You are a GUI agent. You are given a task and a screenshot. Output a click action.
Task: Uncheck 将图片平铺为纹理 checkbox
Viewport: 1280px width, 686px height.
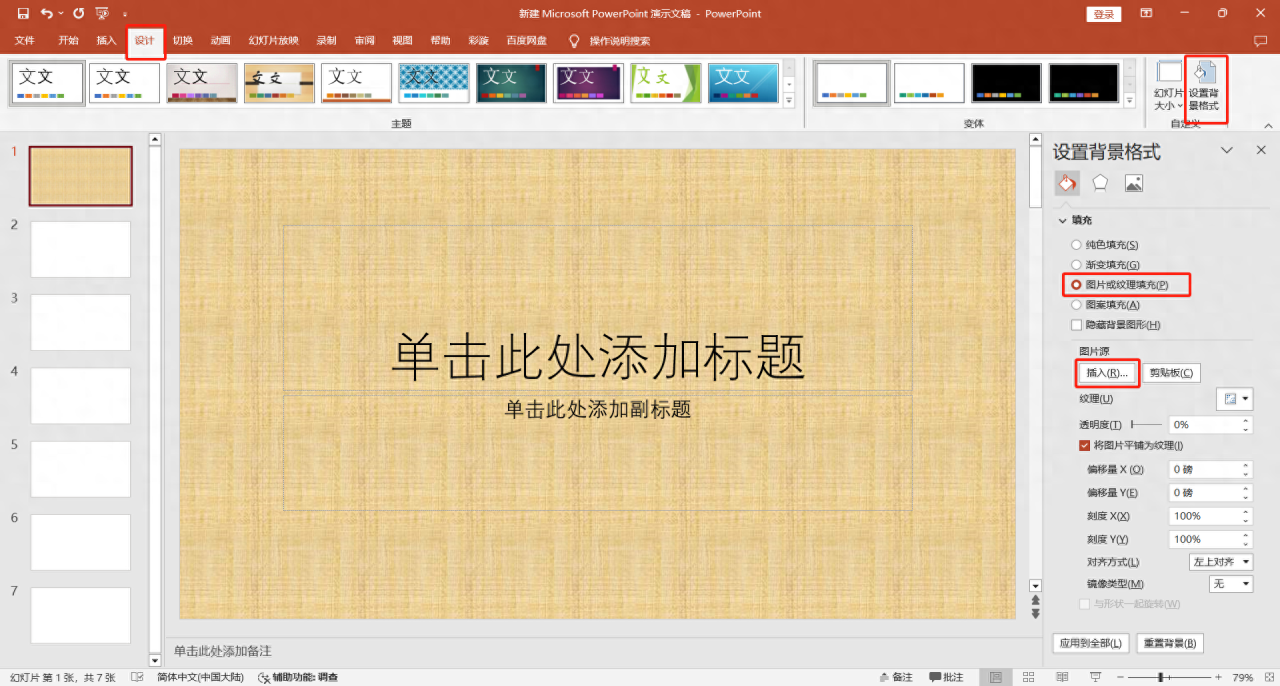(x=1085, y=445)
